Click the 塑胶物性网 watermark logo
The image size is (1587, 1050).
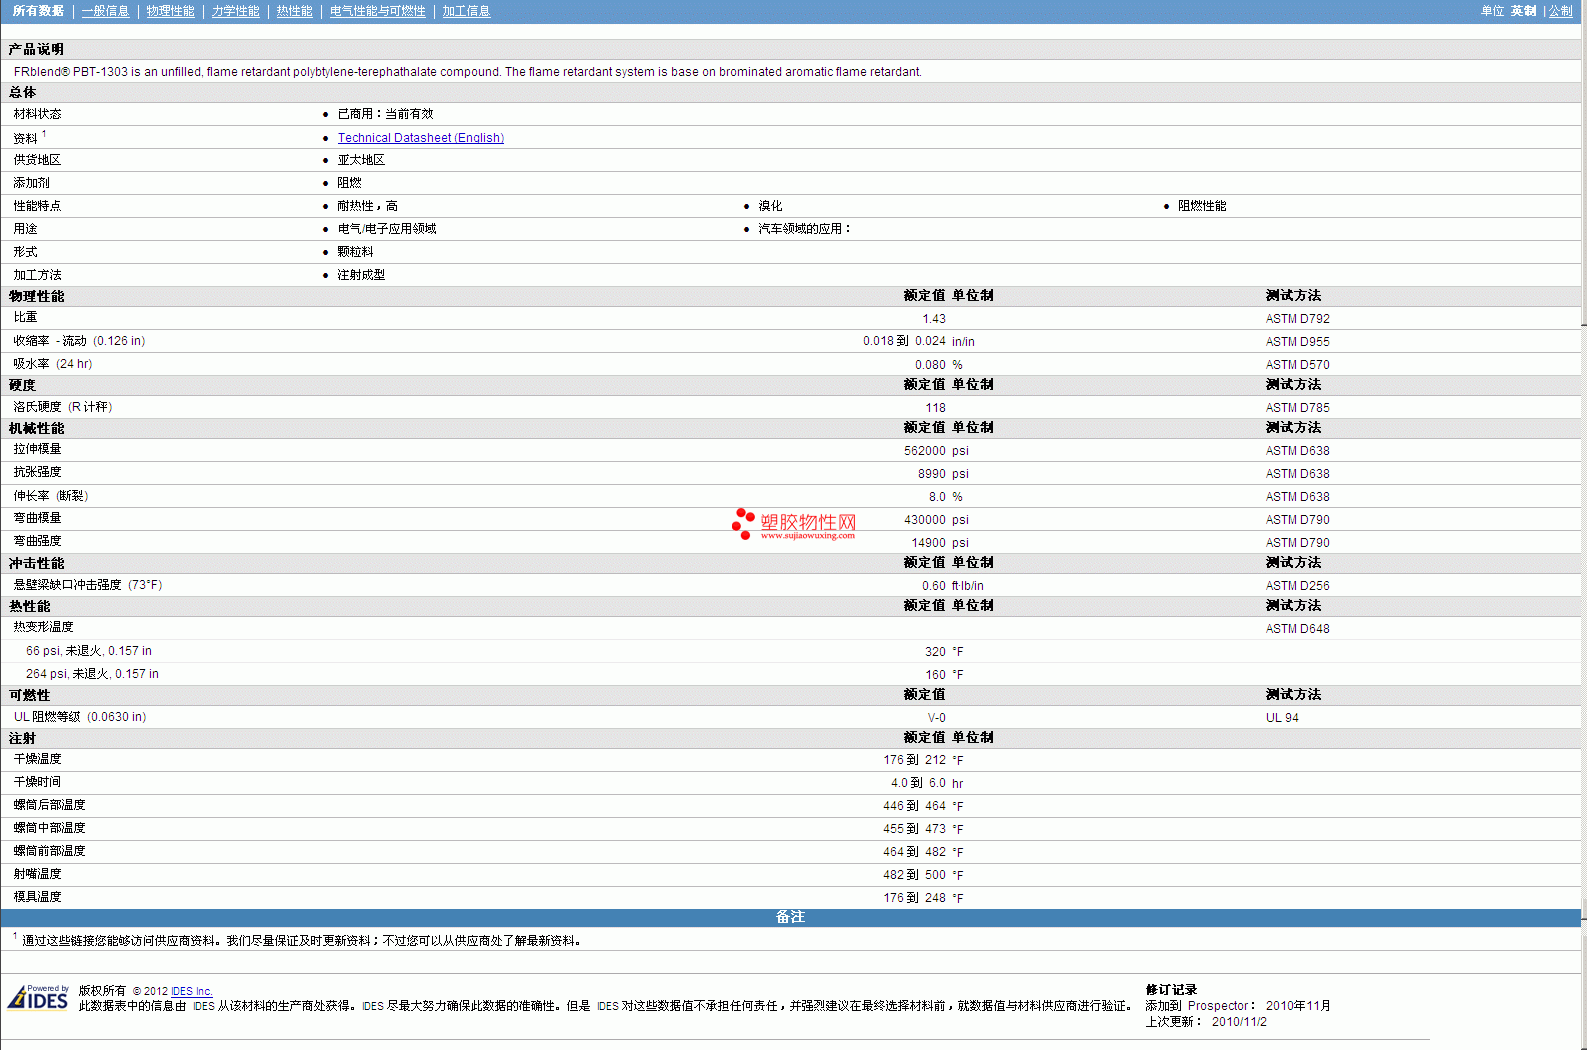(794, 524)
